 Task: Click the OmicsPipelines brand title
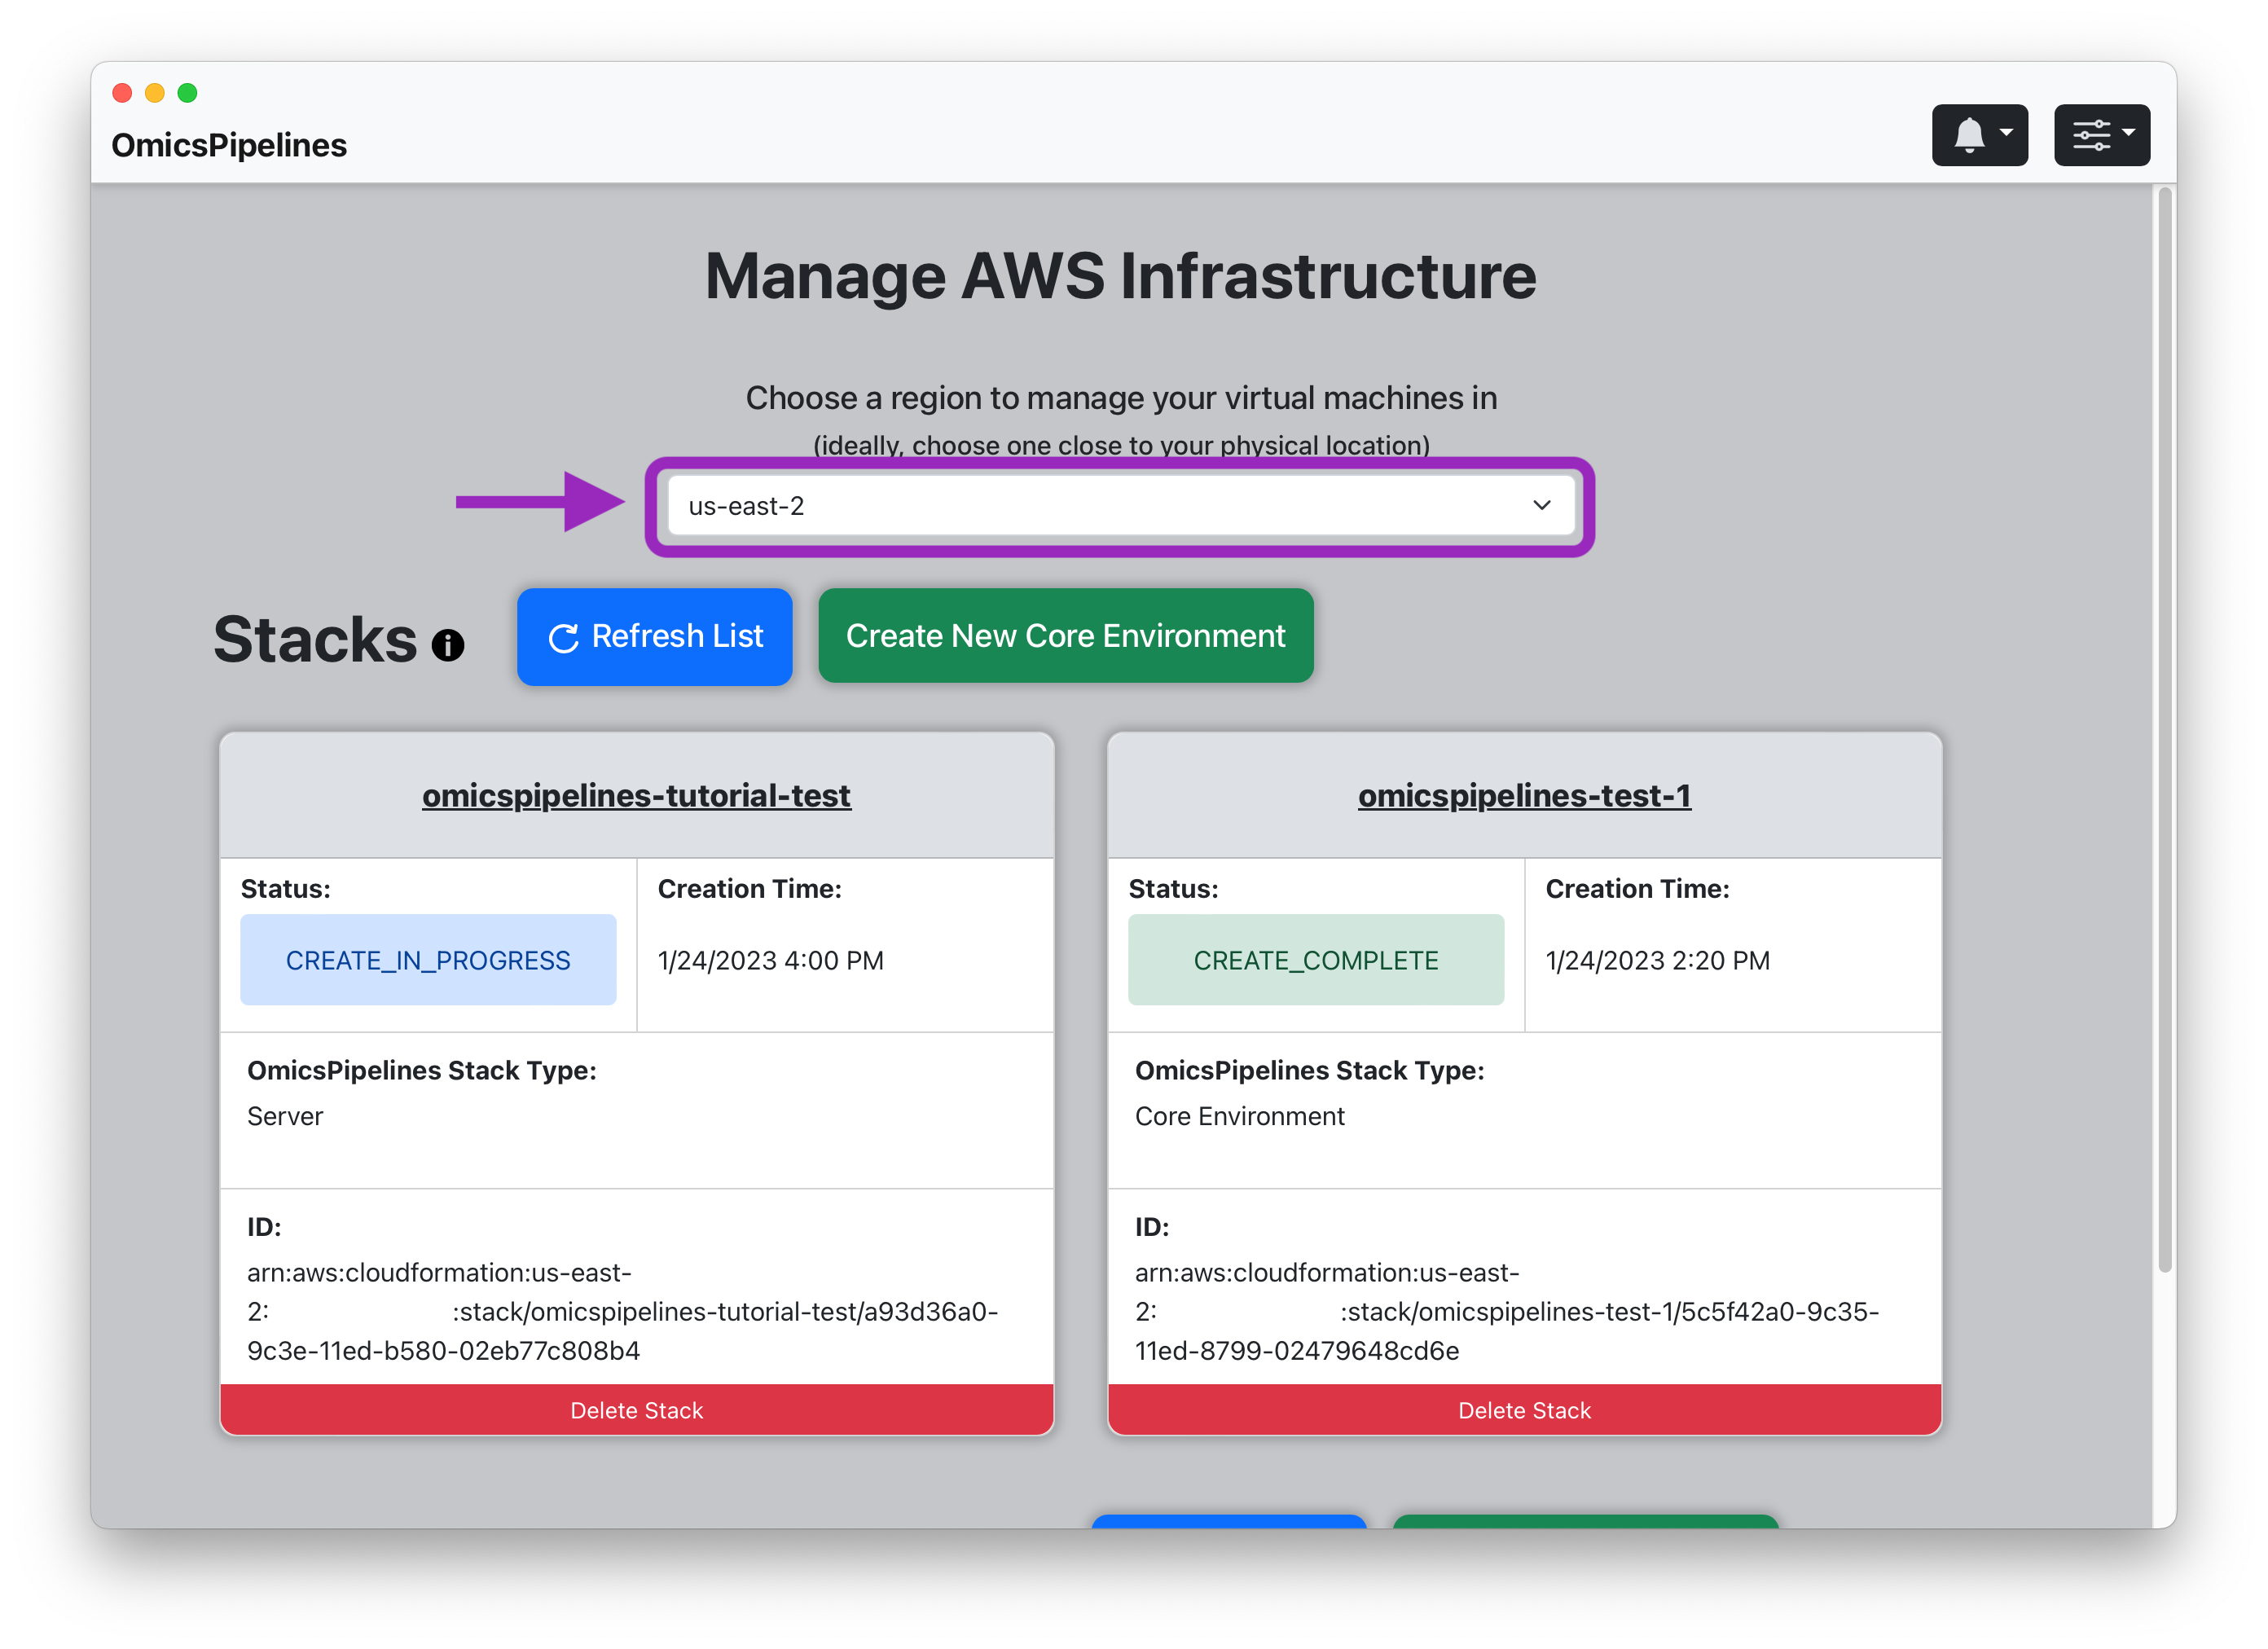[229, 145]
